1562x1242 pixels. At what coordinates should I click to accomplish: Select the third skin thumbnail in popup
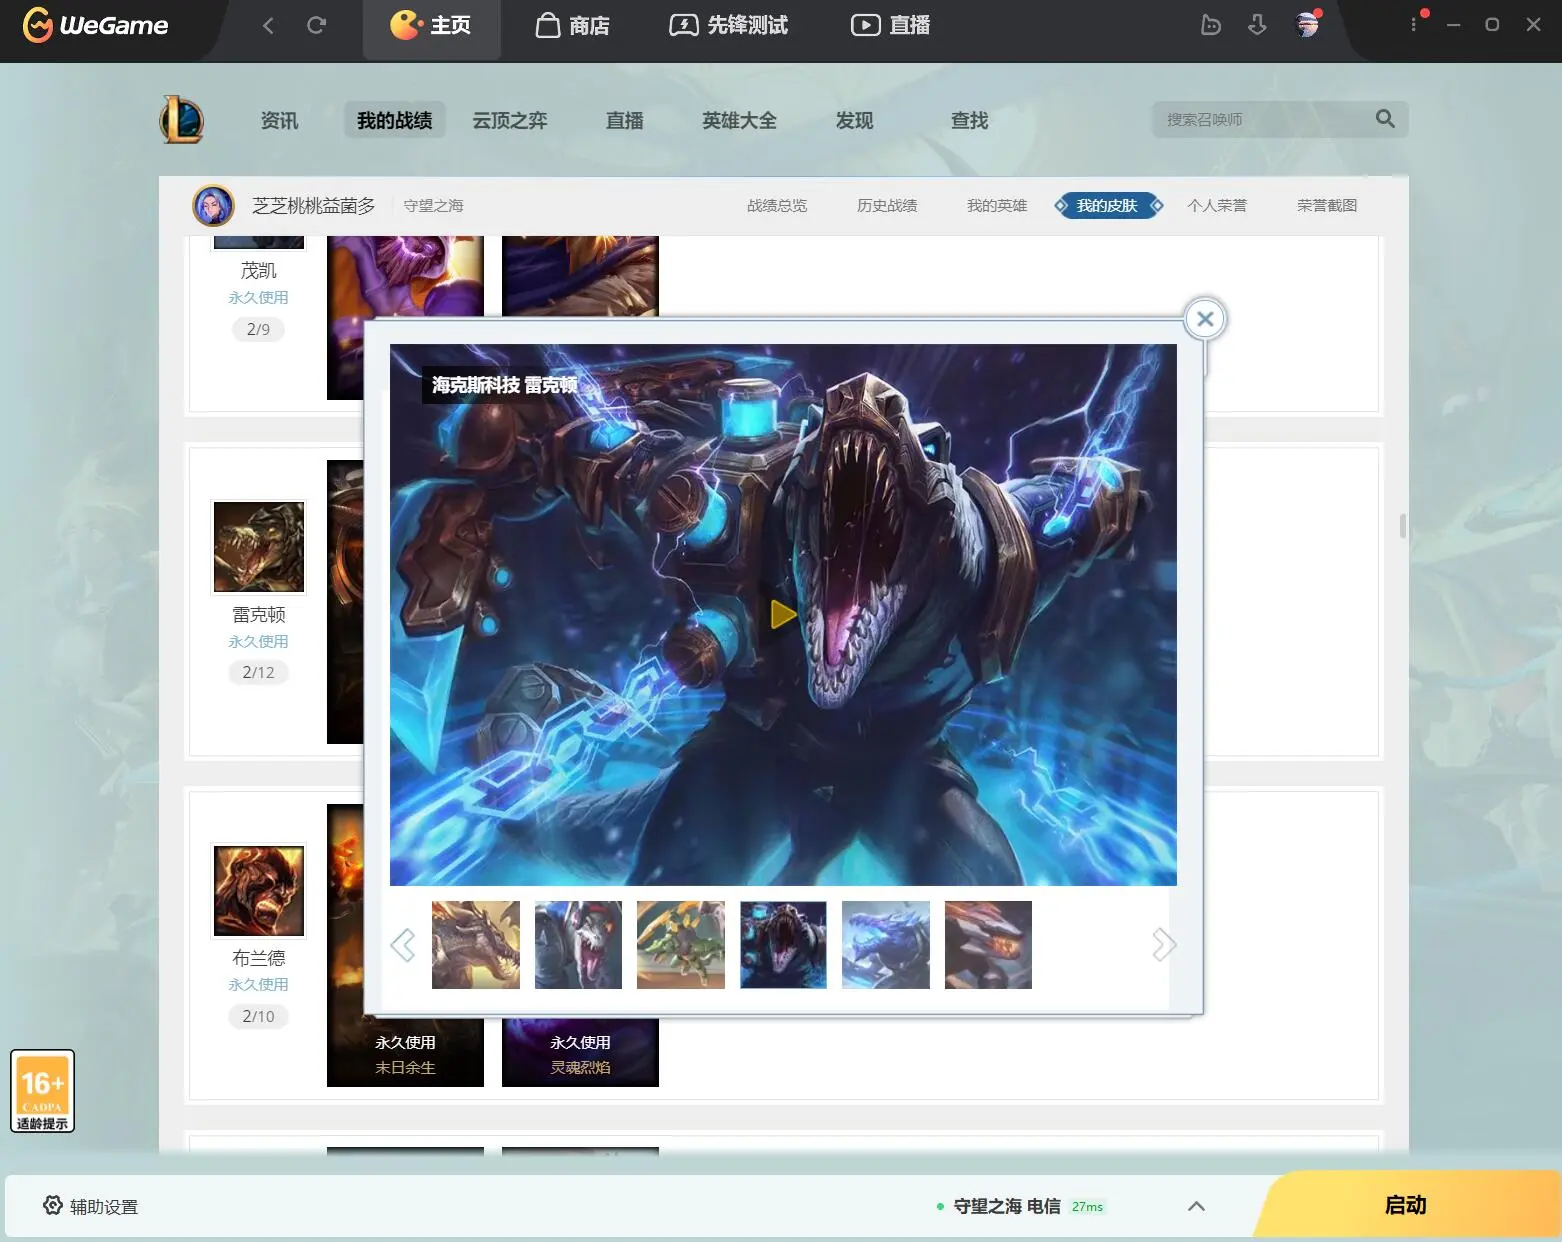point(681,945)
